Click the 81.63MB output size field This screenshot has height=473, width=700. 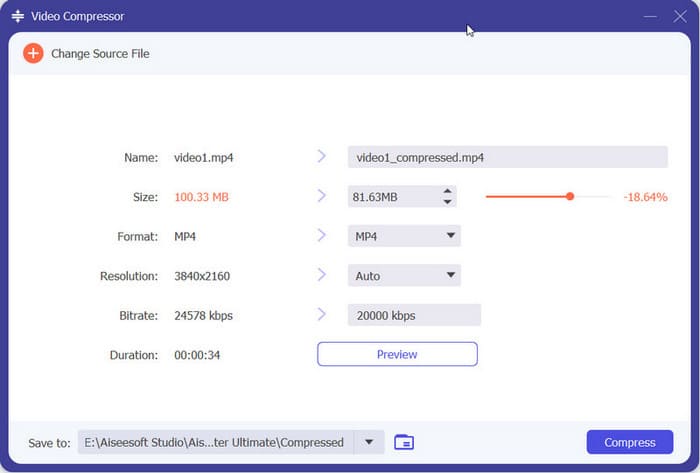(390, 197)
